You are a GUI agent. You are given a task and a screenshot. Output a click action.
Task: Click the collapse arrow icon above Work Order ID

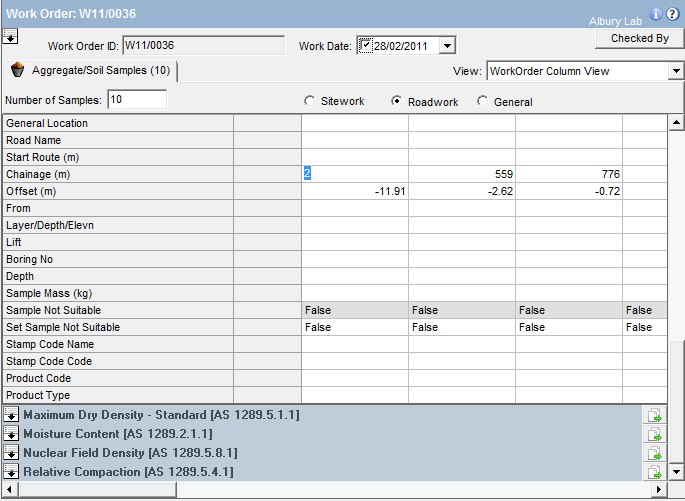pos(11,35)
